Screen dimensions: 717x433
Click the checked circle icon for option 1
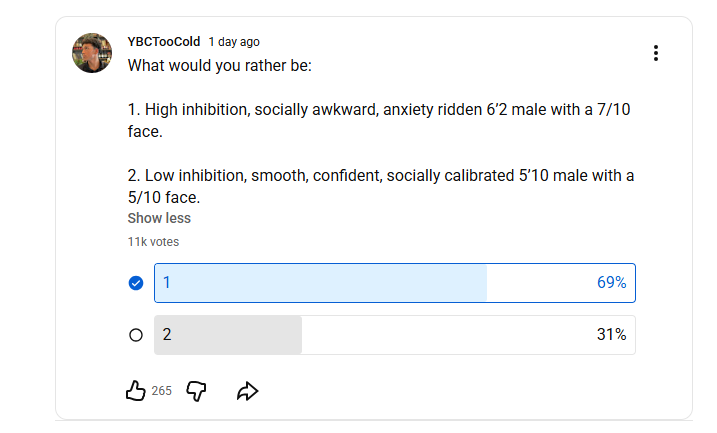tap(136, 283)
